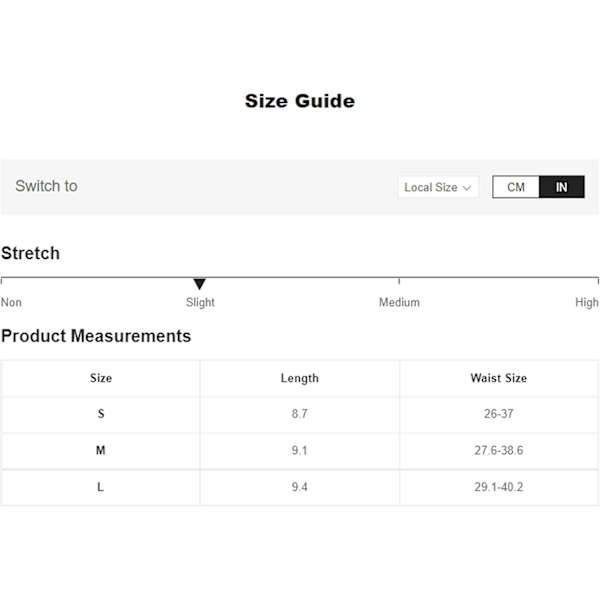Click the Waist Size column header
The image size is (600, 600).
(x=499, y=378)
